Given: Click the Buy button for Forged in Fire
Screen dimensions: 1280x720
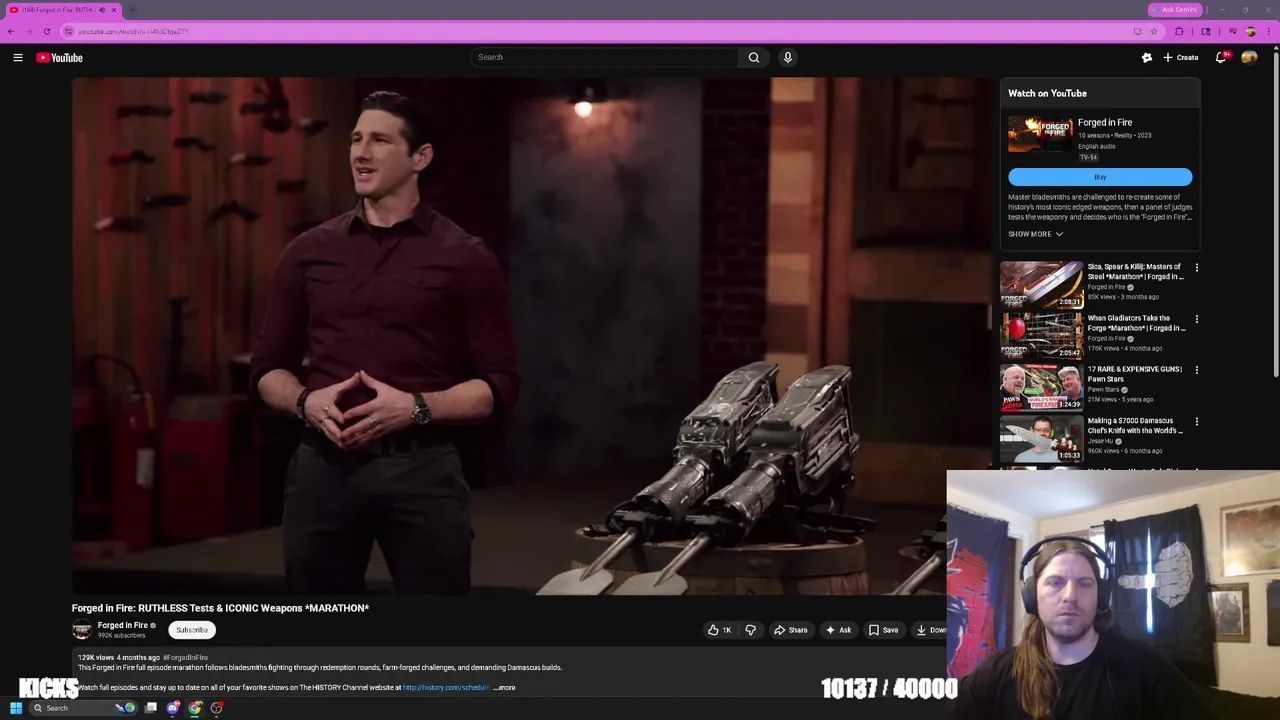Looking at the screenshot, I should (x=1100, y=177).
